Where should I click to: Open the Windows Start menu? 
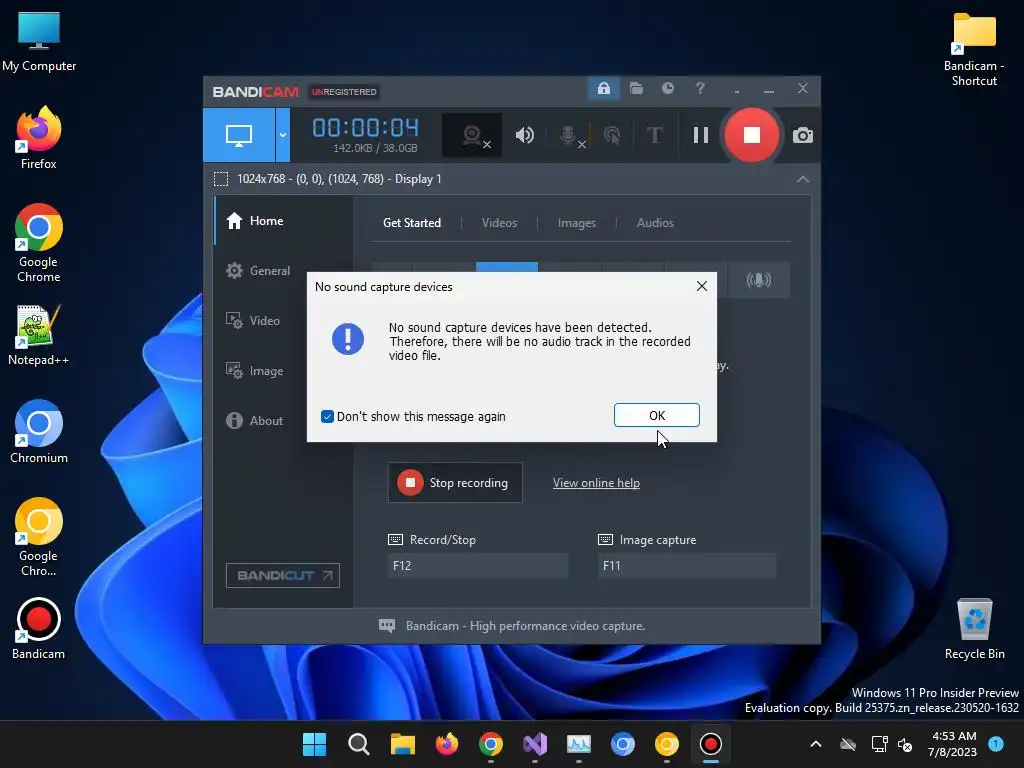(314, 744)
